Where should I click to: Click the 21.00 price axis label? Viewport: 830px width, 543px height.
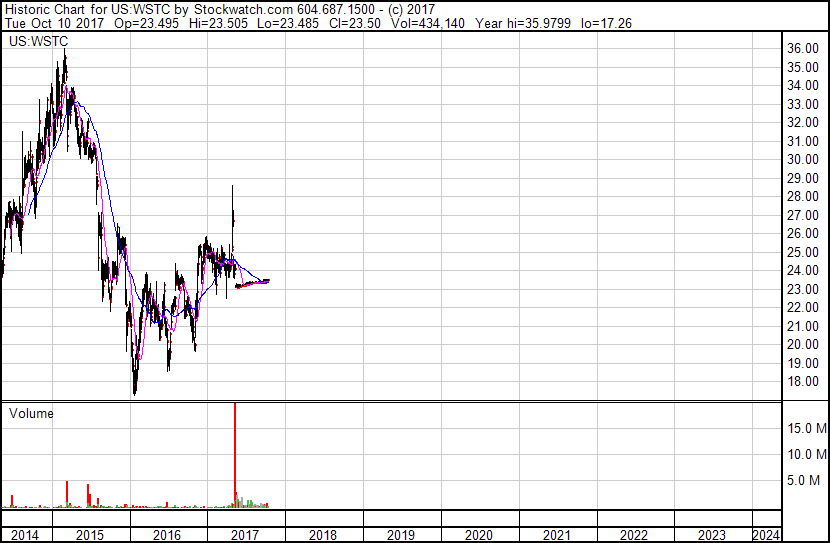tap(803, 327)
